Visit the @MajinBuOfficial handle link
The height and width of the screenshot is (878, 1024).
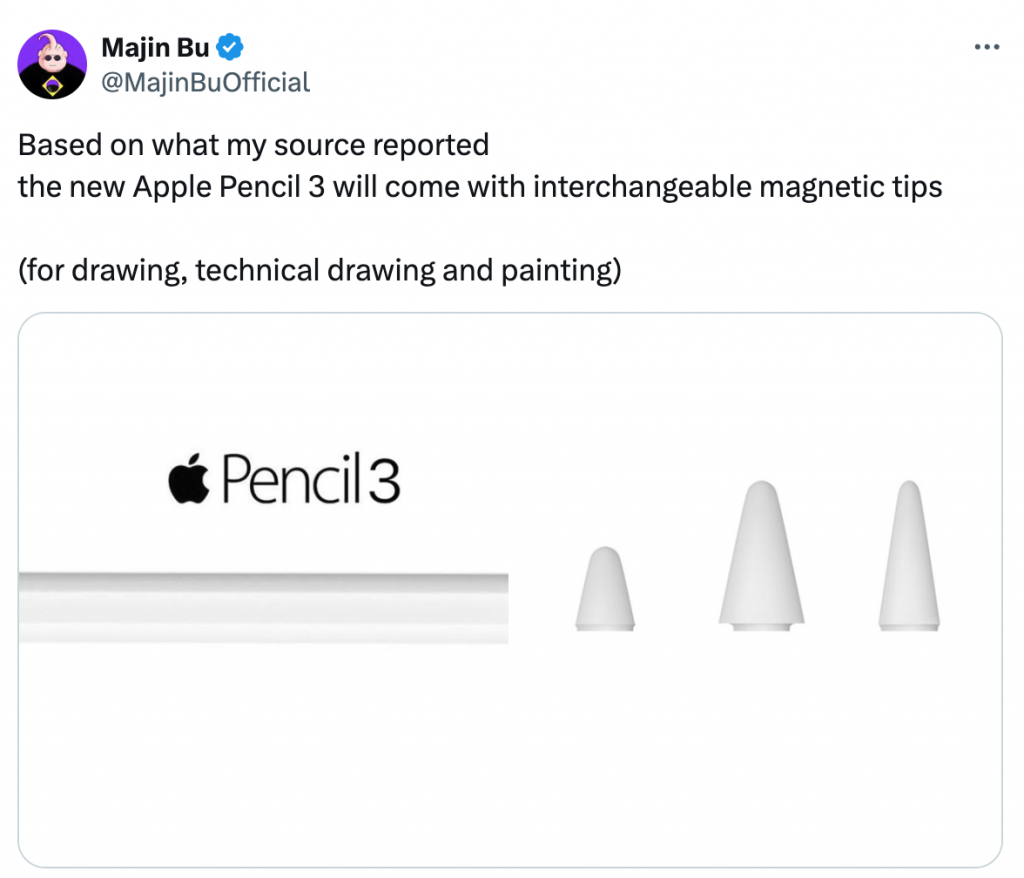(206, 81)
